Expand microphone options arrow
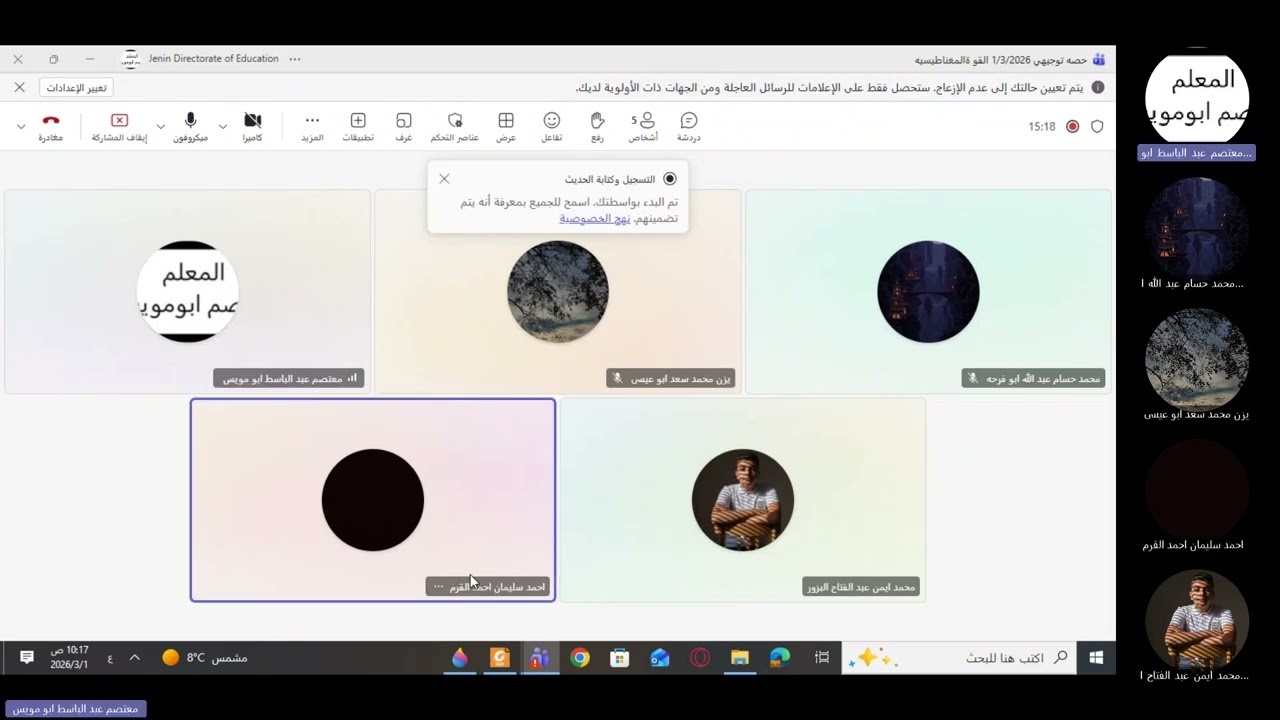Screen dimensions: 1280x720 pos(160,127)
